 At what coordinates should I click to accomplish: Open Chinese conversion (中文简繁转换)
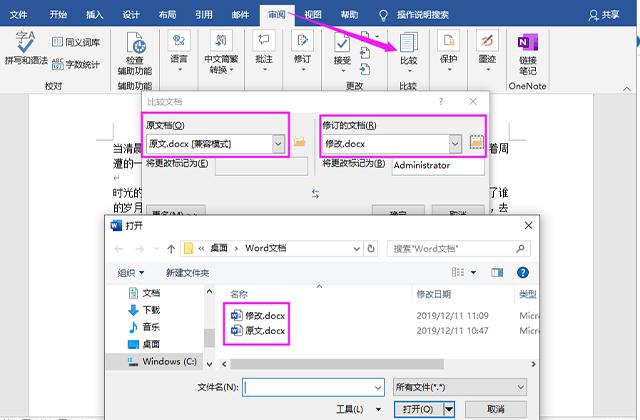click(x=221, y=51)
